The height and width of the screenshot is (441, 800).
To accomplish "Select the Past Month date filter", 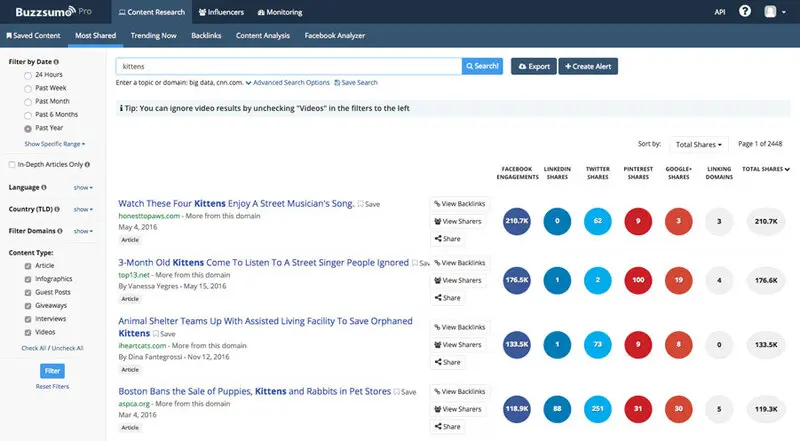I will [x=28, y=102].
